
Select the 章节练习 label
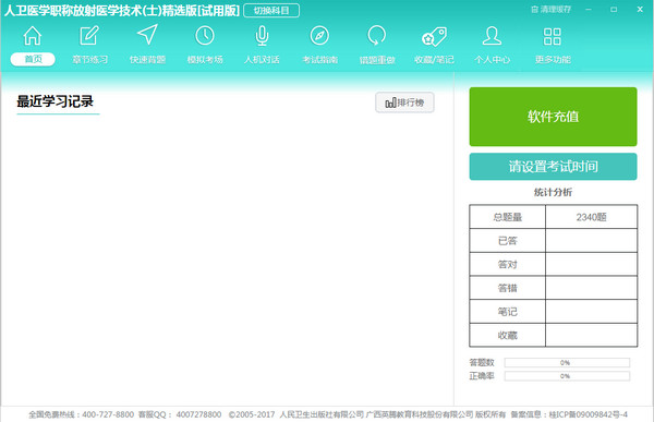tap(89, 59)
